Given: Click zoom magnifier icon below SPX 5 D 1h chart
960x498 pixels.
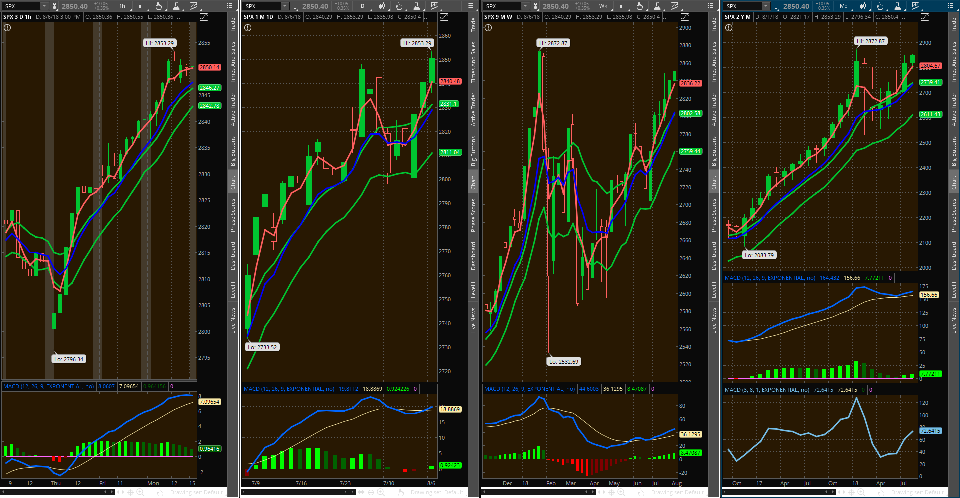Looking at the screenshot, I should [x=140, y=492].
